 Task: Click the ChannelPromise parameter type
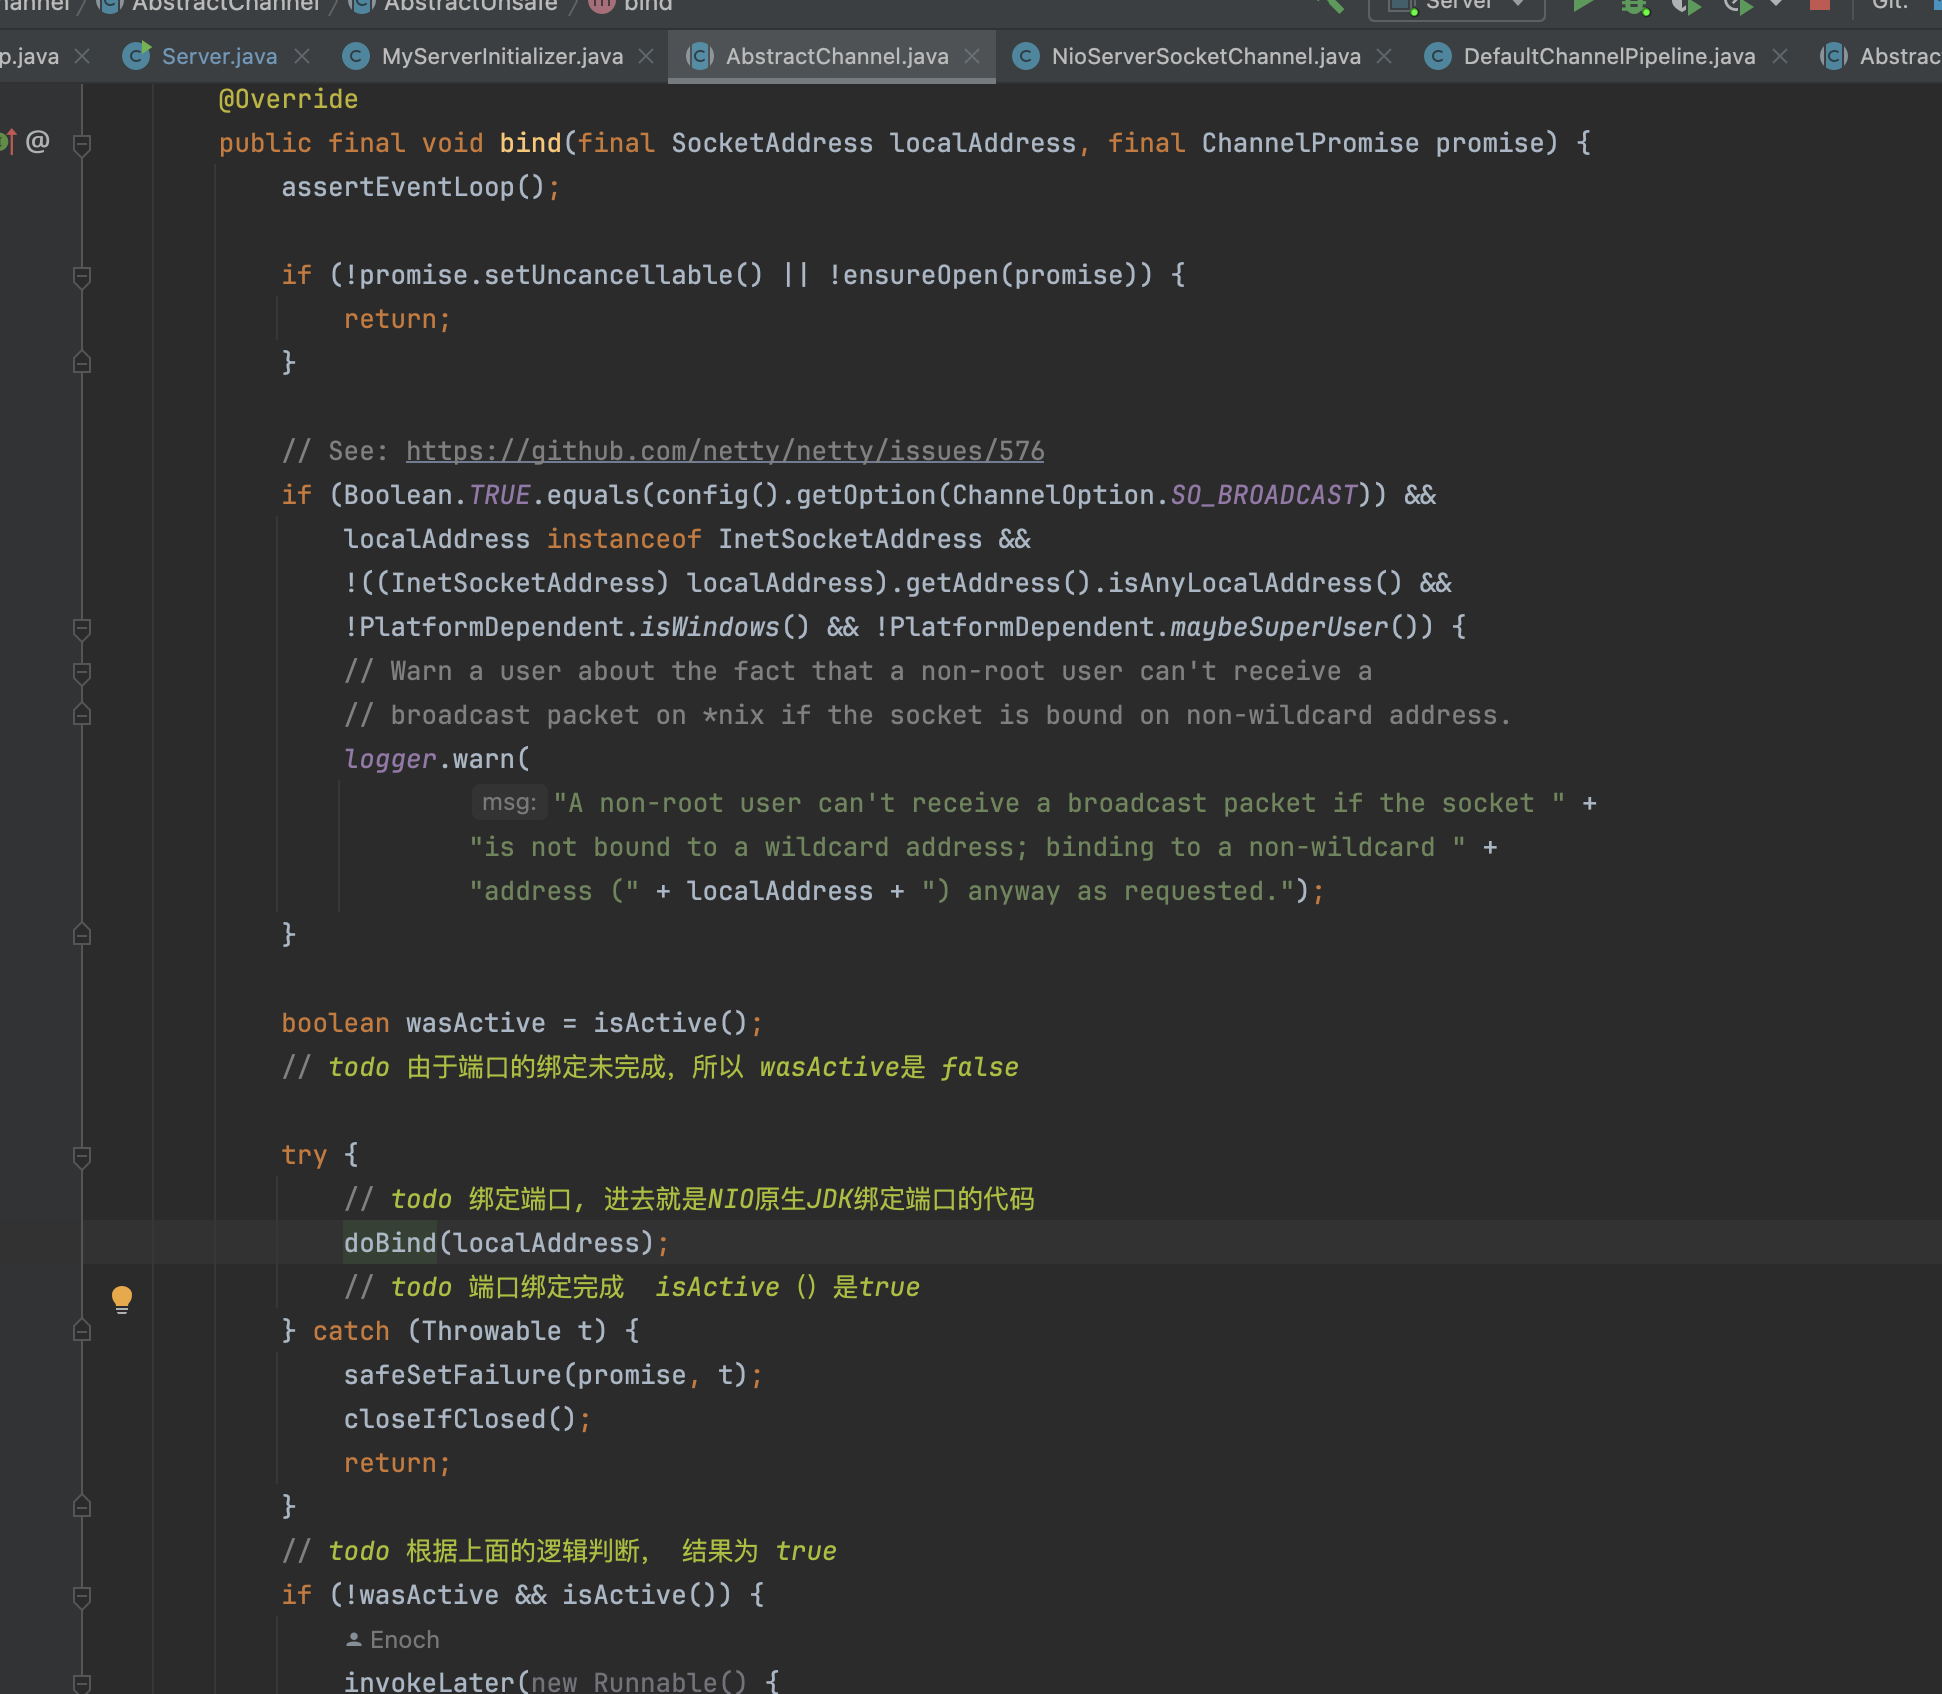[1310, 143]
